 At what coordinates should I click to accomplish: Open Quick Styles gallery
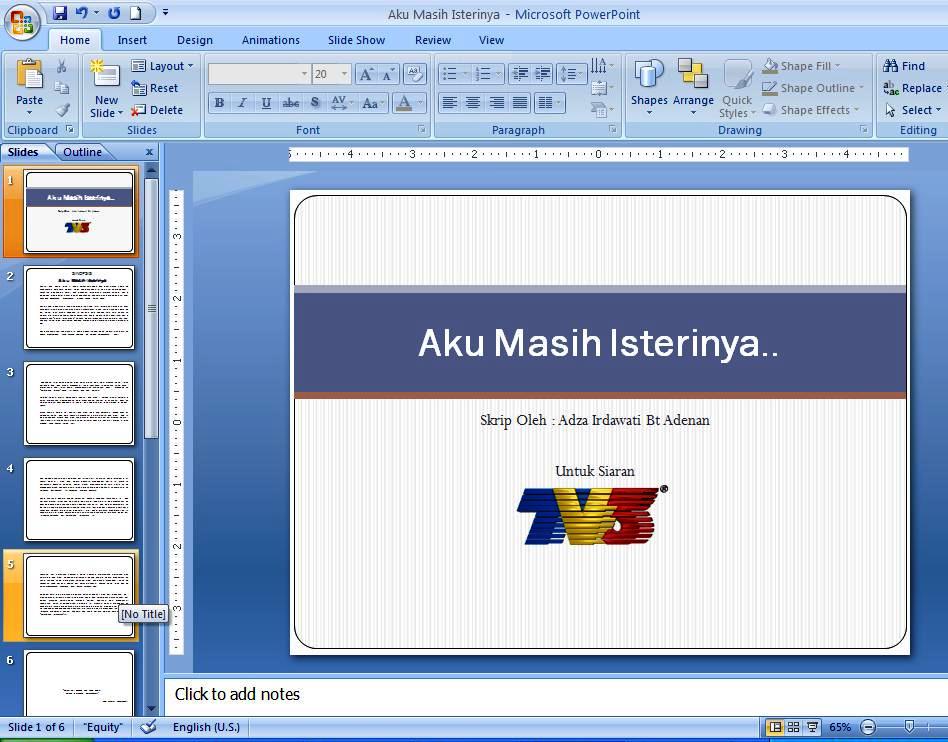pyautogui.click(x=737, y=89)
